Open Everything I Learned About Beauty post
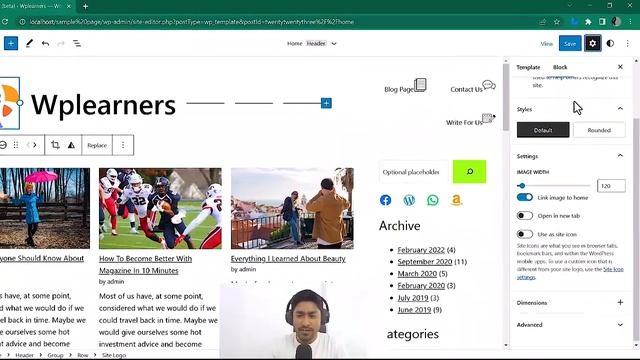This screenshot has height=360, width=640. click(x=288, y=259)
